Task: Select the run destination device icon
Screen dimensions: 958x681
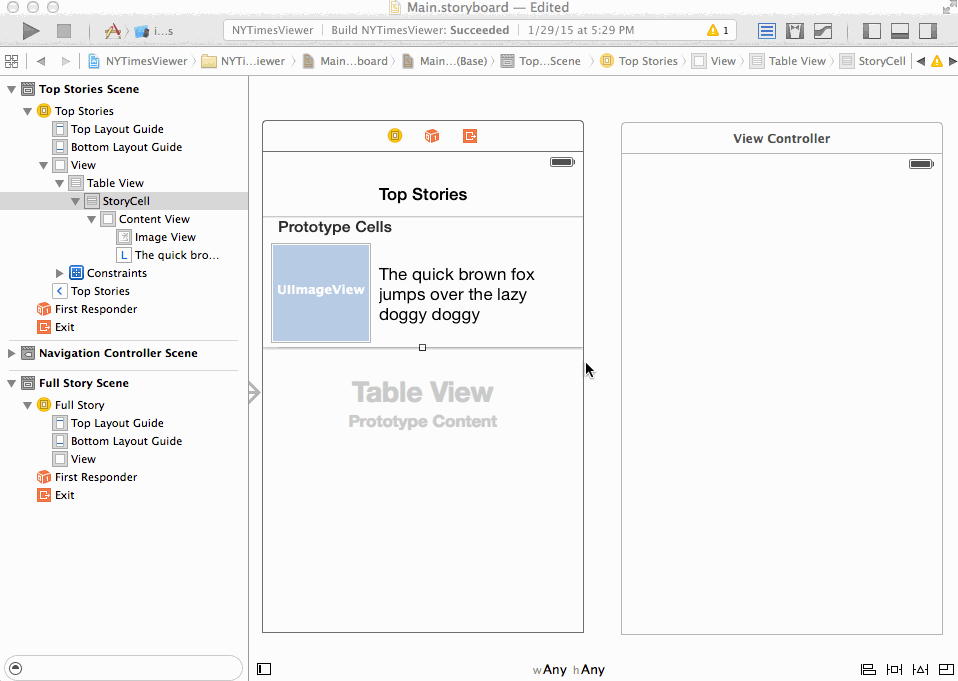Action: 142,31
